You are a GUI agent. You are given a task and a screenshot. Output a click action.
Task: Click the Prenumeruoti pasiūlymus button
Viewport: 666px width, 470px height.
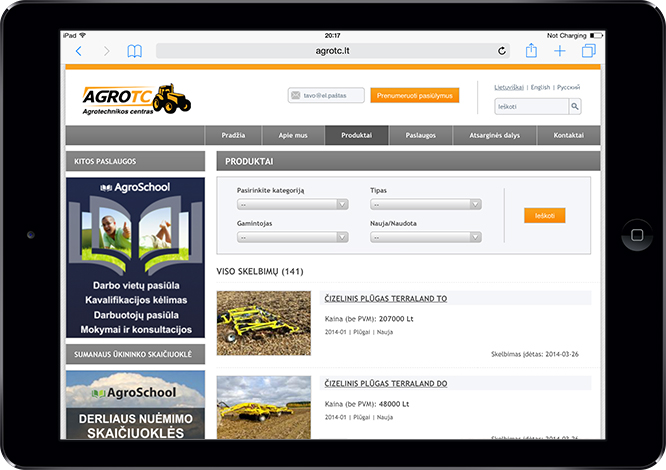click(x=415, y=96)
